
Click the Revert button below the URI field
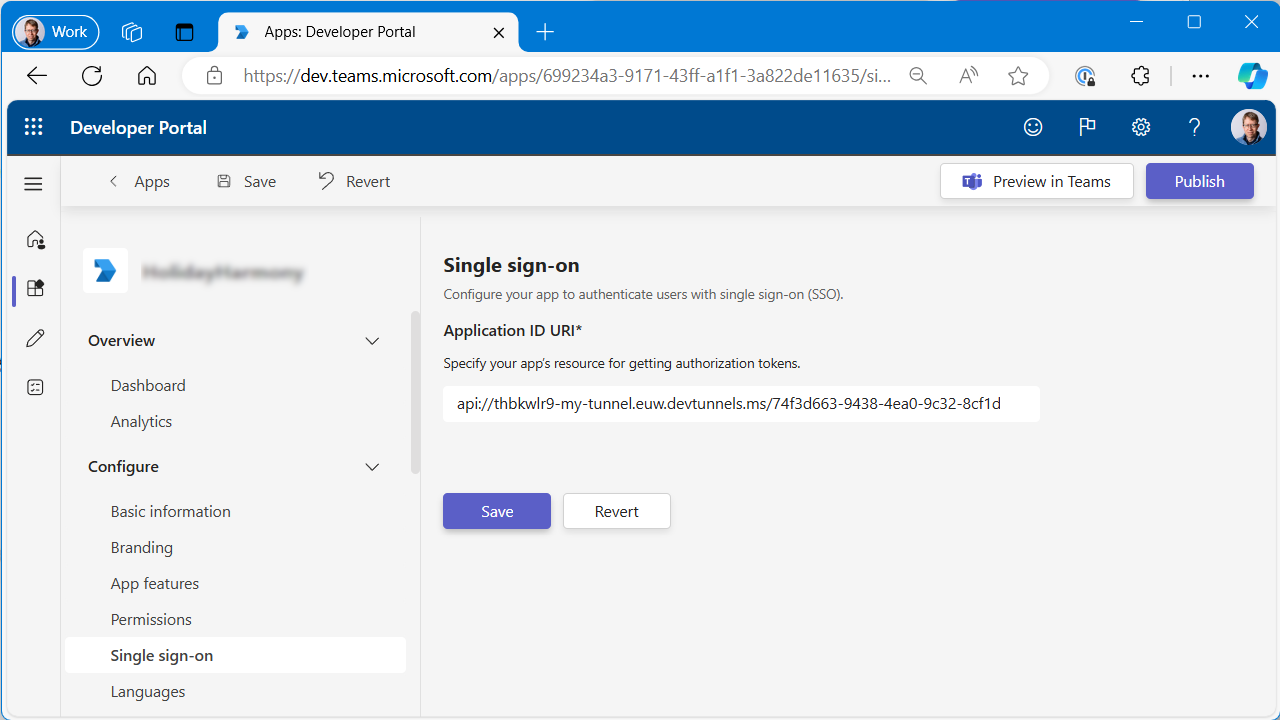coord(617,511)
